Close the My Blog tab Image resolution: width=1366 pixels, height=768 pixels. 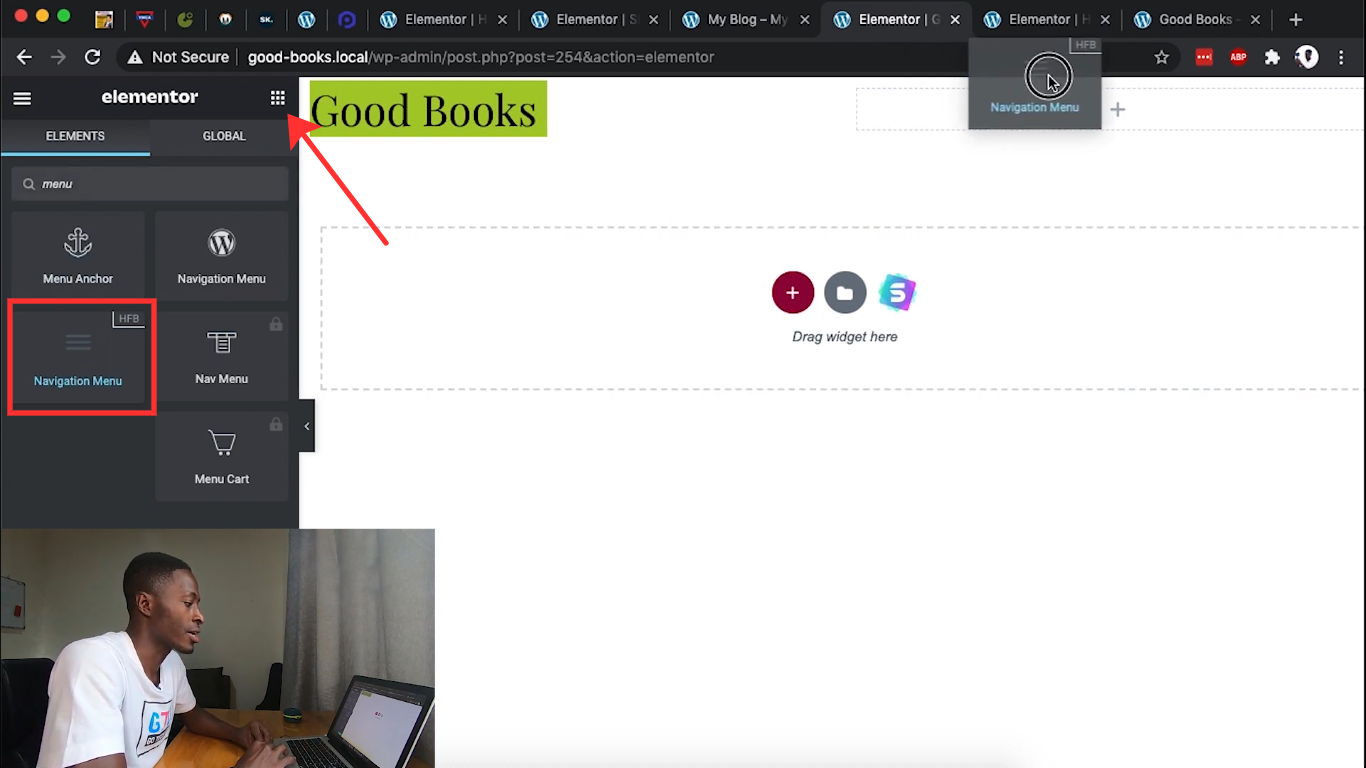[804, 19]
